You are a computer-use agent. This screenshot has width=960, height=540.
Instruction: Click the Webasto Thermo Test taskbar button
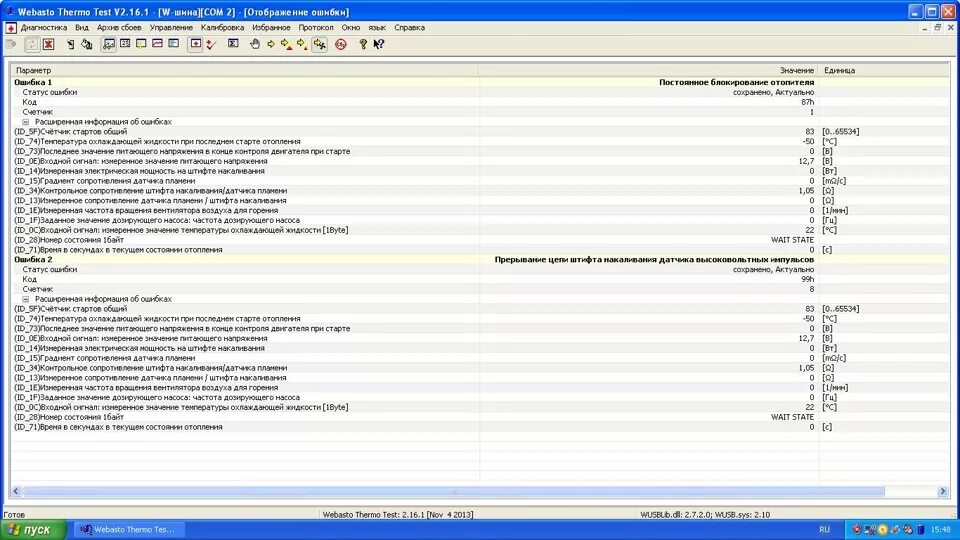click(129, 530)
